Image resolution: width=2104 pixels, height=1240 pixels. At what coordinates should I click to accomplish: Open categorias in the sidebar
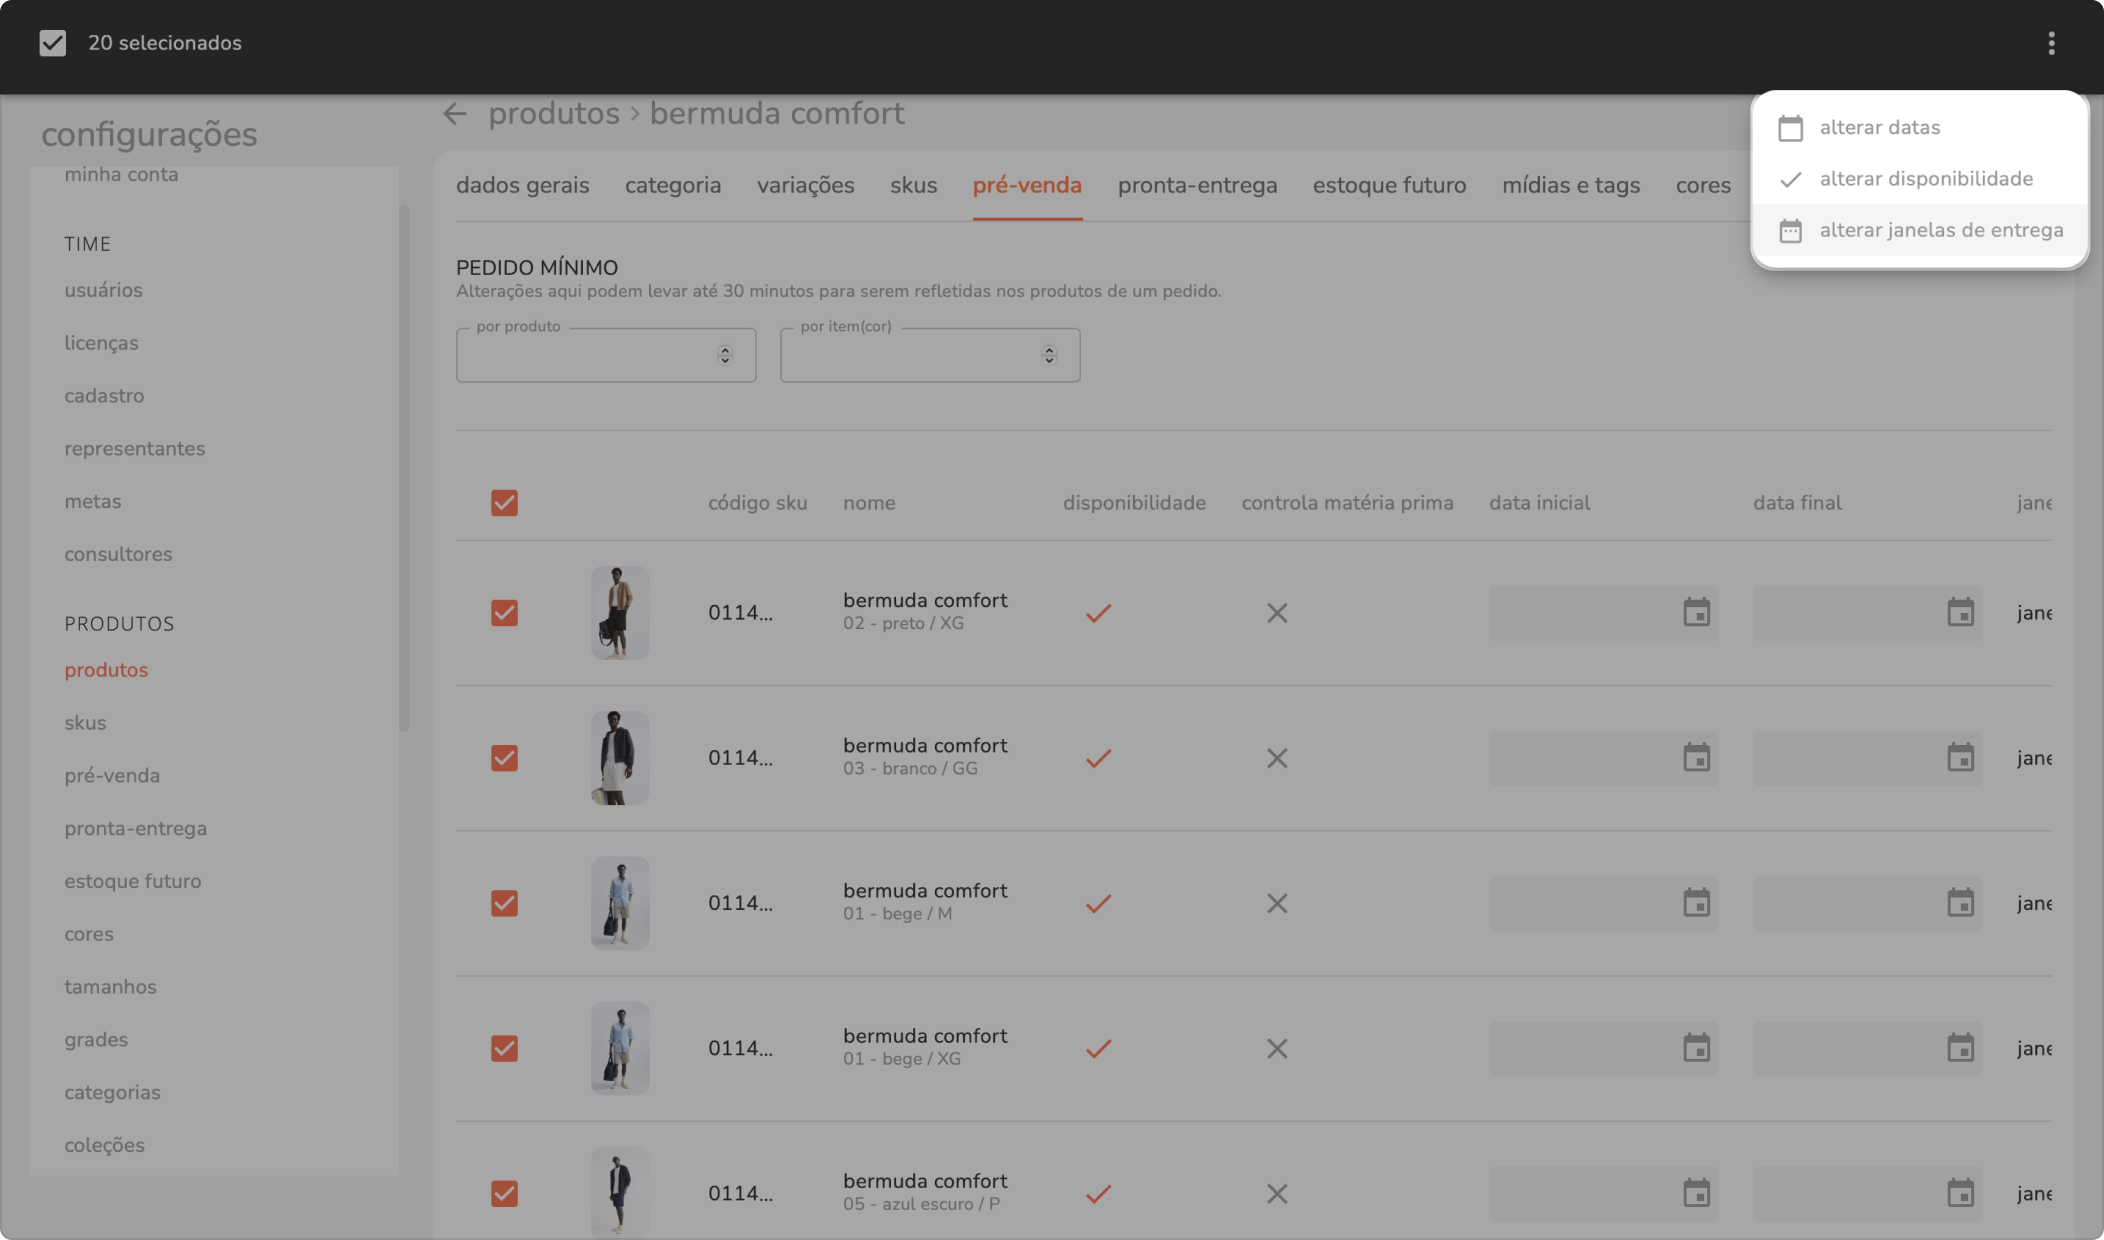tap(112, 1092)
